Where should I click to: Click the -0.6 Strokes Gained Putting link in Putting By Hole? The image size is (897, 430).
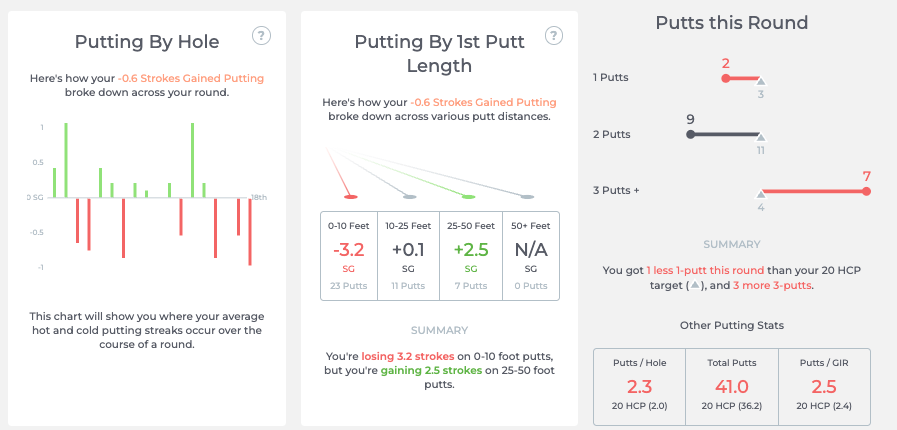(x=207, y=77)
